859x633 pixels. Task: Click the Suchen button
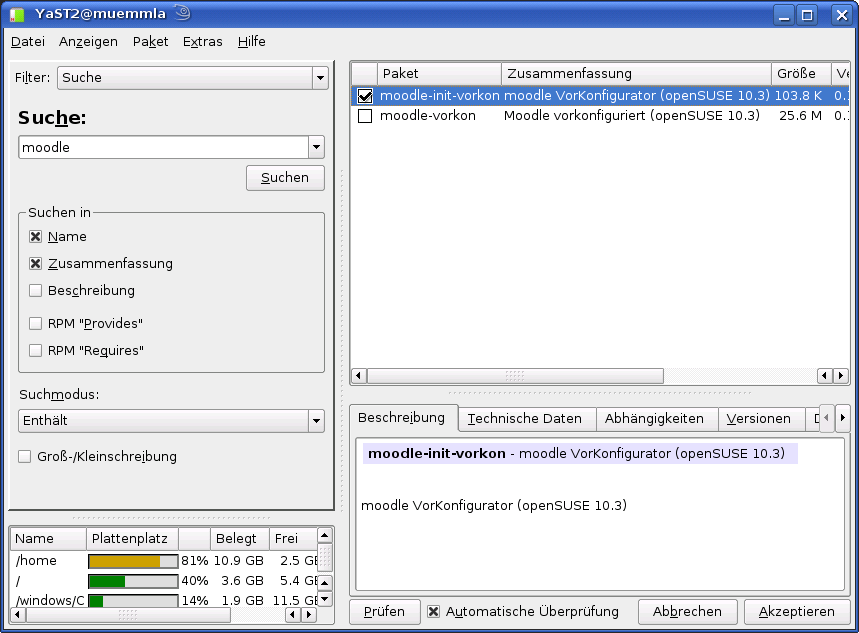click(285, 178)
